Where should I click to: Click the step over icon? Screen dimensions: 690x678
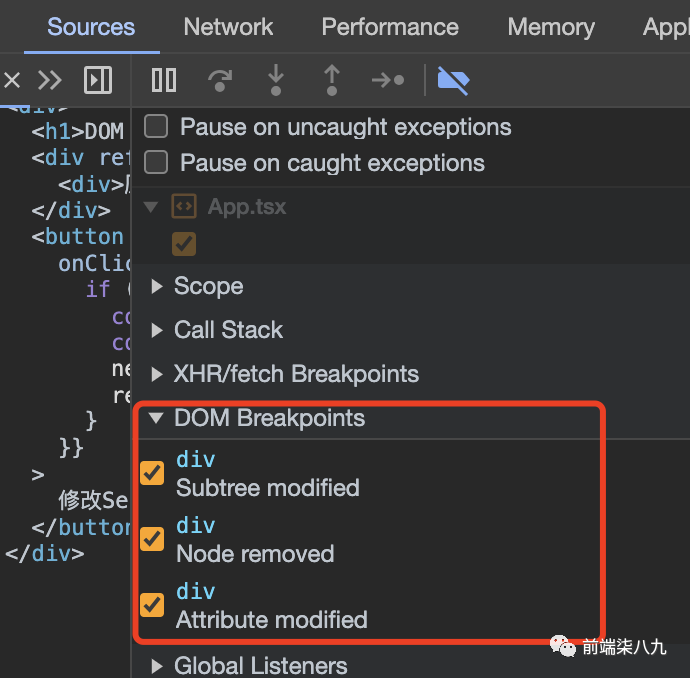pyautogui.click(x=219, y=80)
